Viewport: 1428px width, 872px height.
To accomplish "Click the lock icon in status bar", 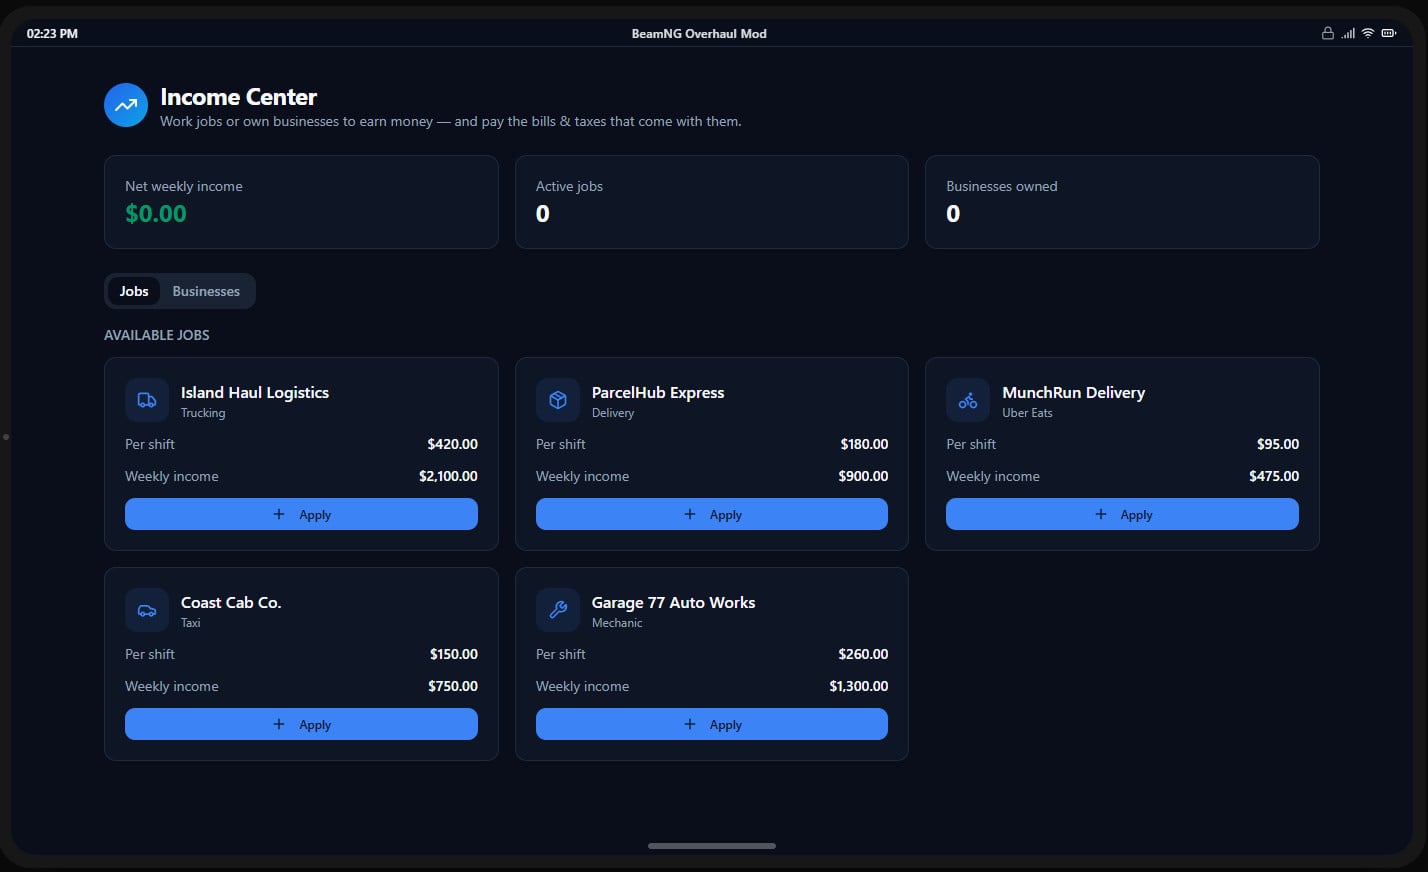I will [1328, 33].
